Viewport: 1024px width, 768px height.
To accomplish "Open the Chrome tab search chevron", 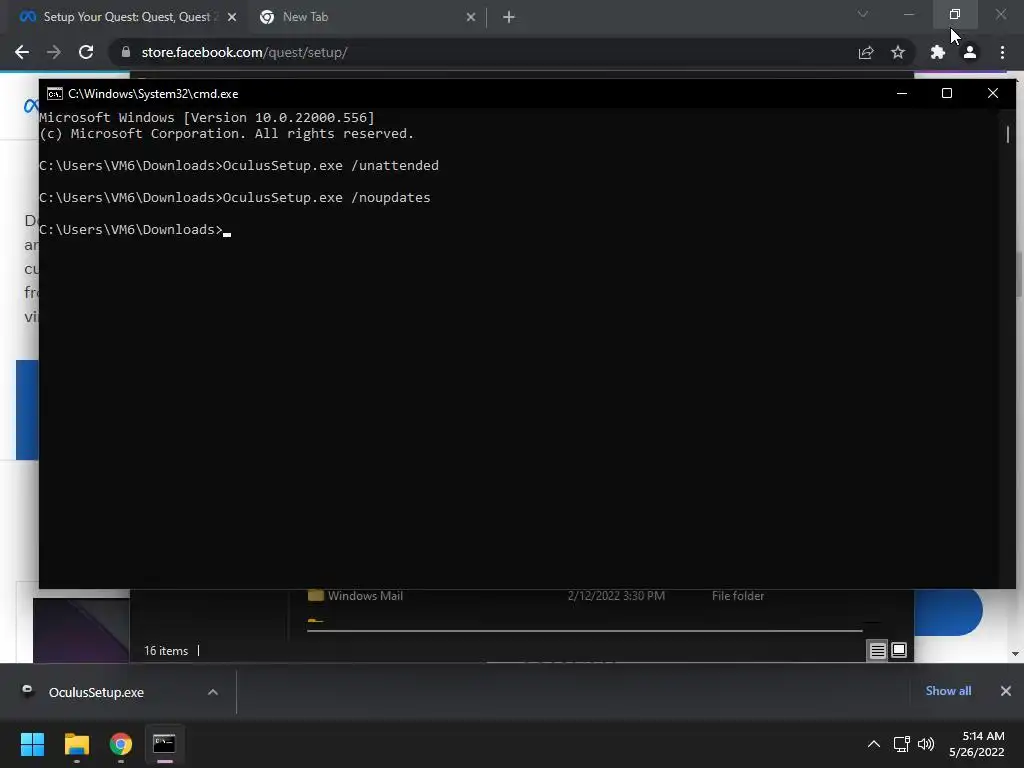I will [x=863, y=14].
